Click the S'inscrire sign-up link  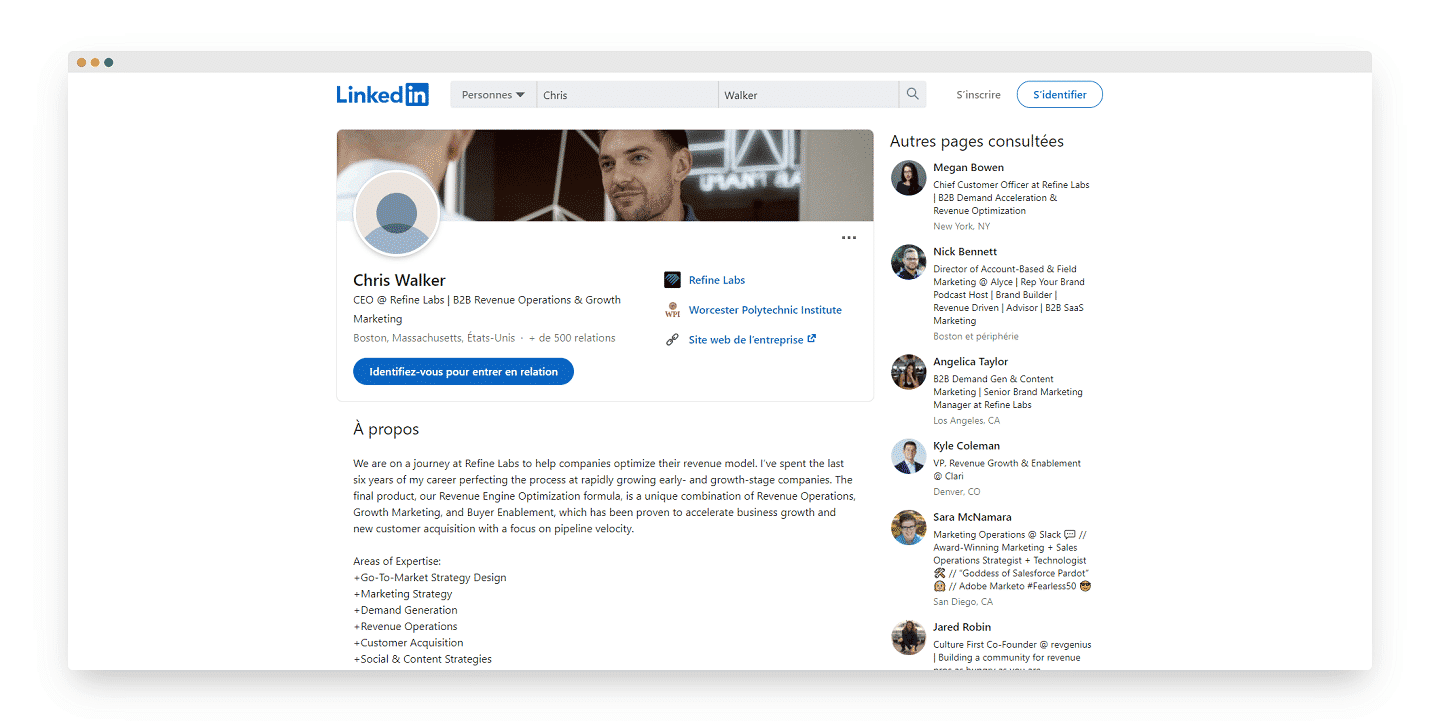[x=978, y=95]
